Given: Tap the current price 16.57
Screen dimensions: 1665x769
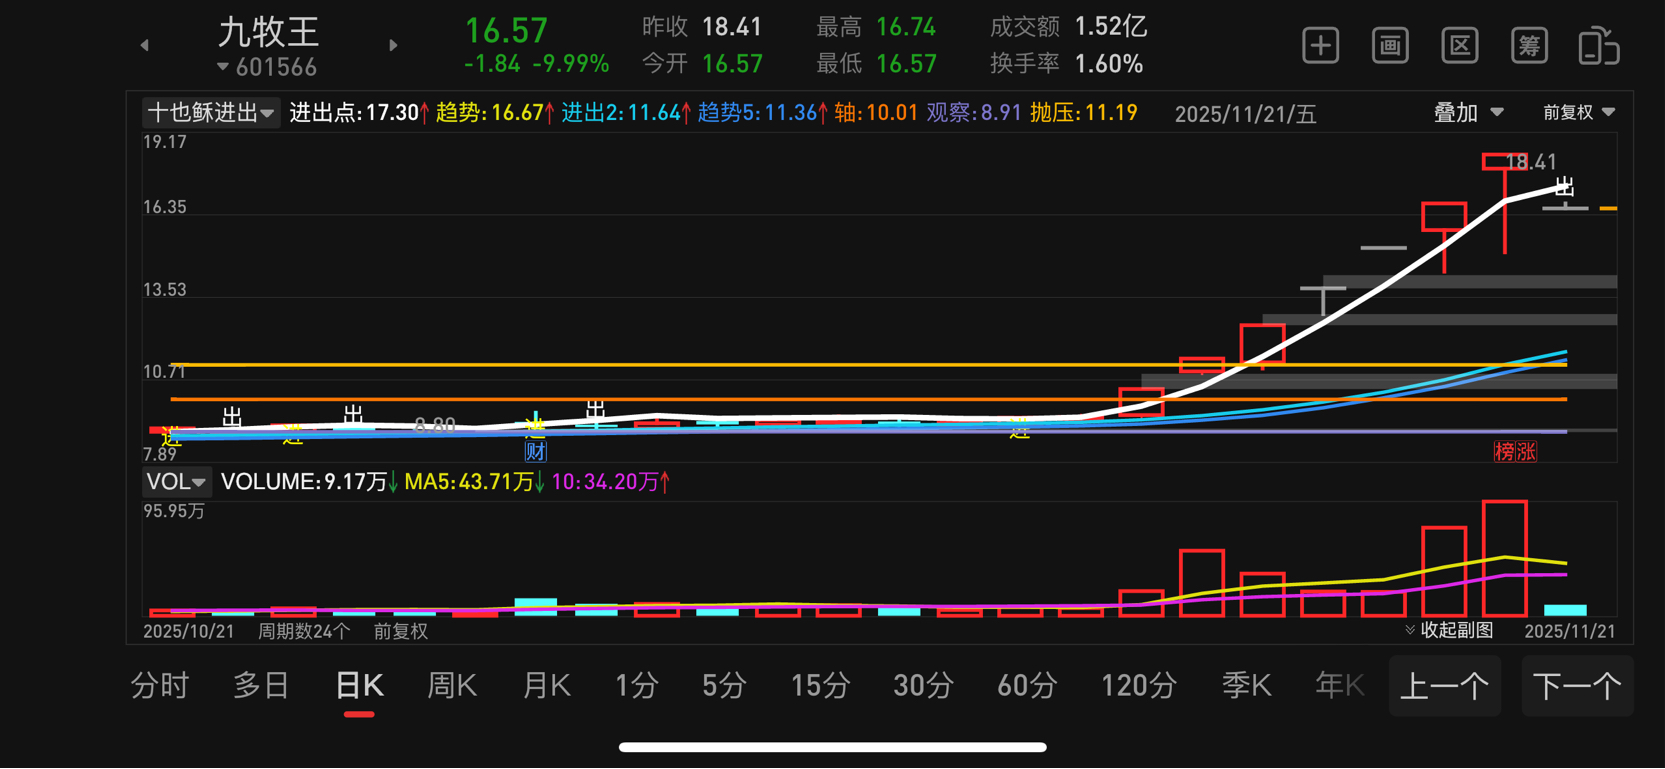Looking at the screenshot, I should pos(506,30).
